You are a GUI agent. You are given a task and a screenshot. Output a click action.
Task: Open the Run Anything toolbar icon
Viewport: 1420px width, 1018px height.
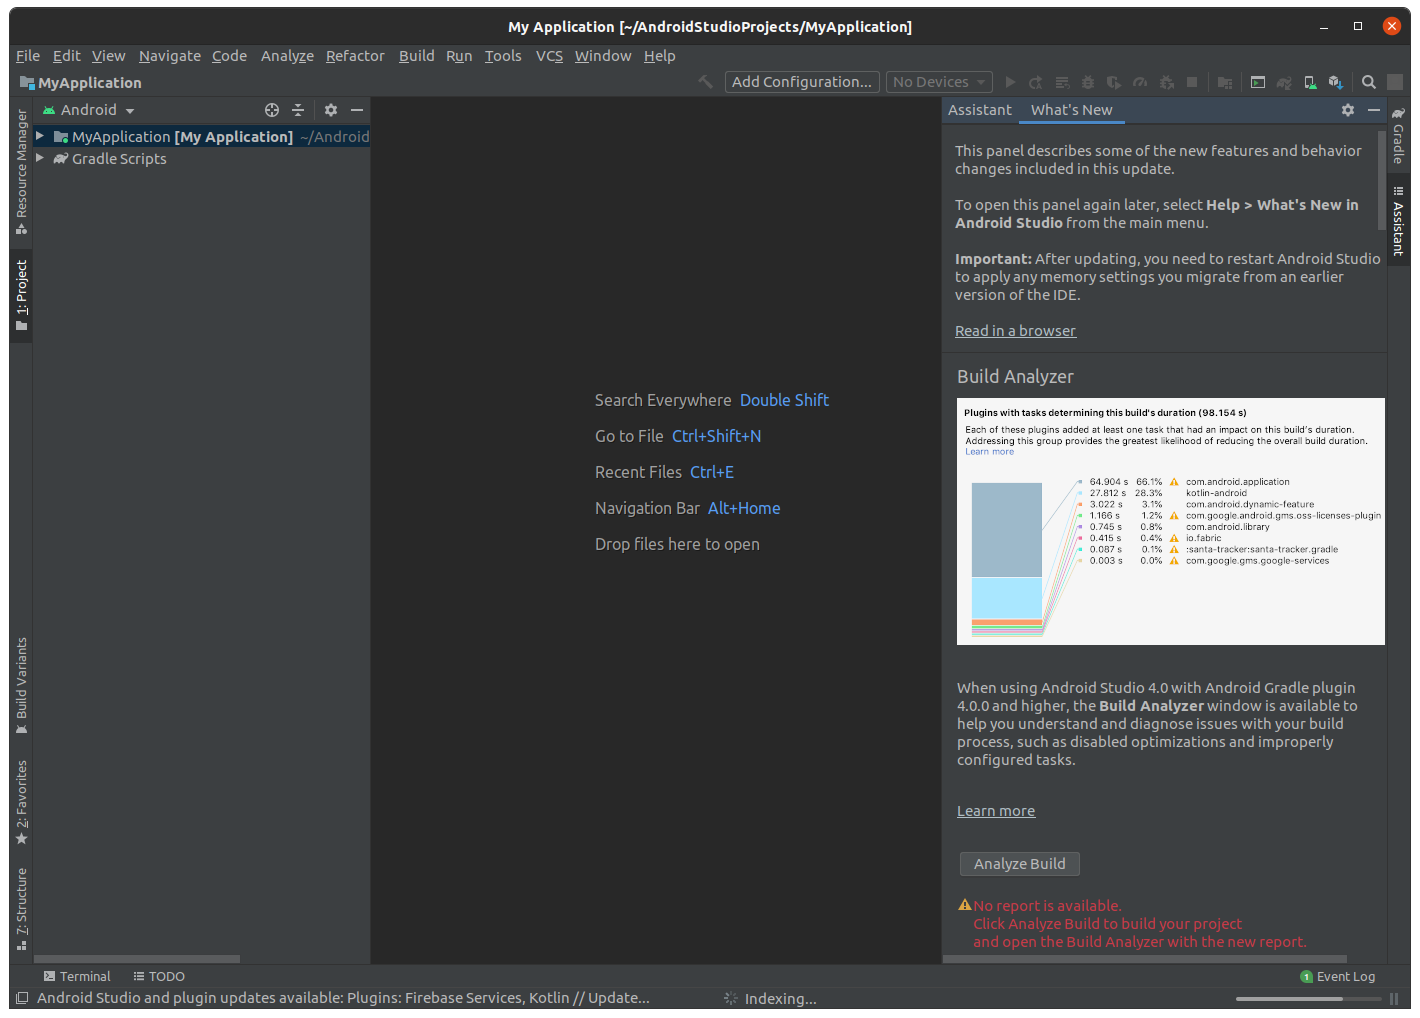point(1258,82)
